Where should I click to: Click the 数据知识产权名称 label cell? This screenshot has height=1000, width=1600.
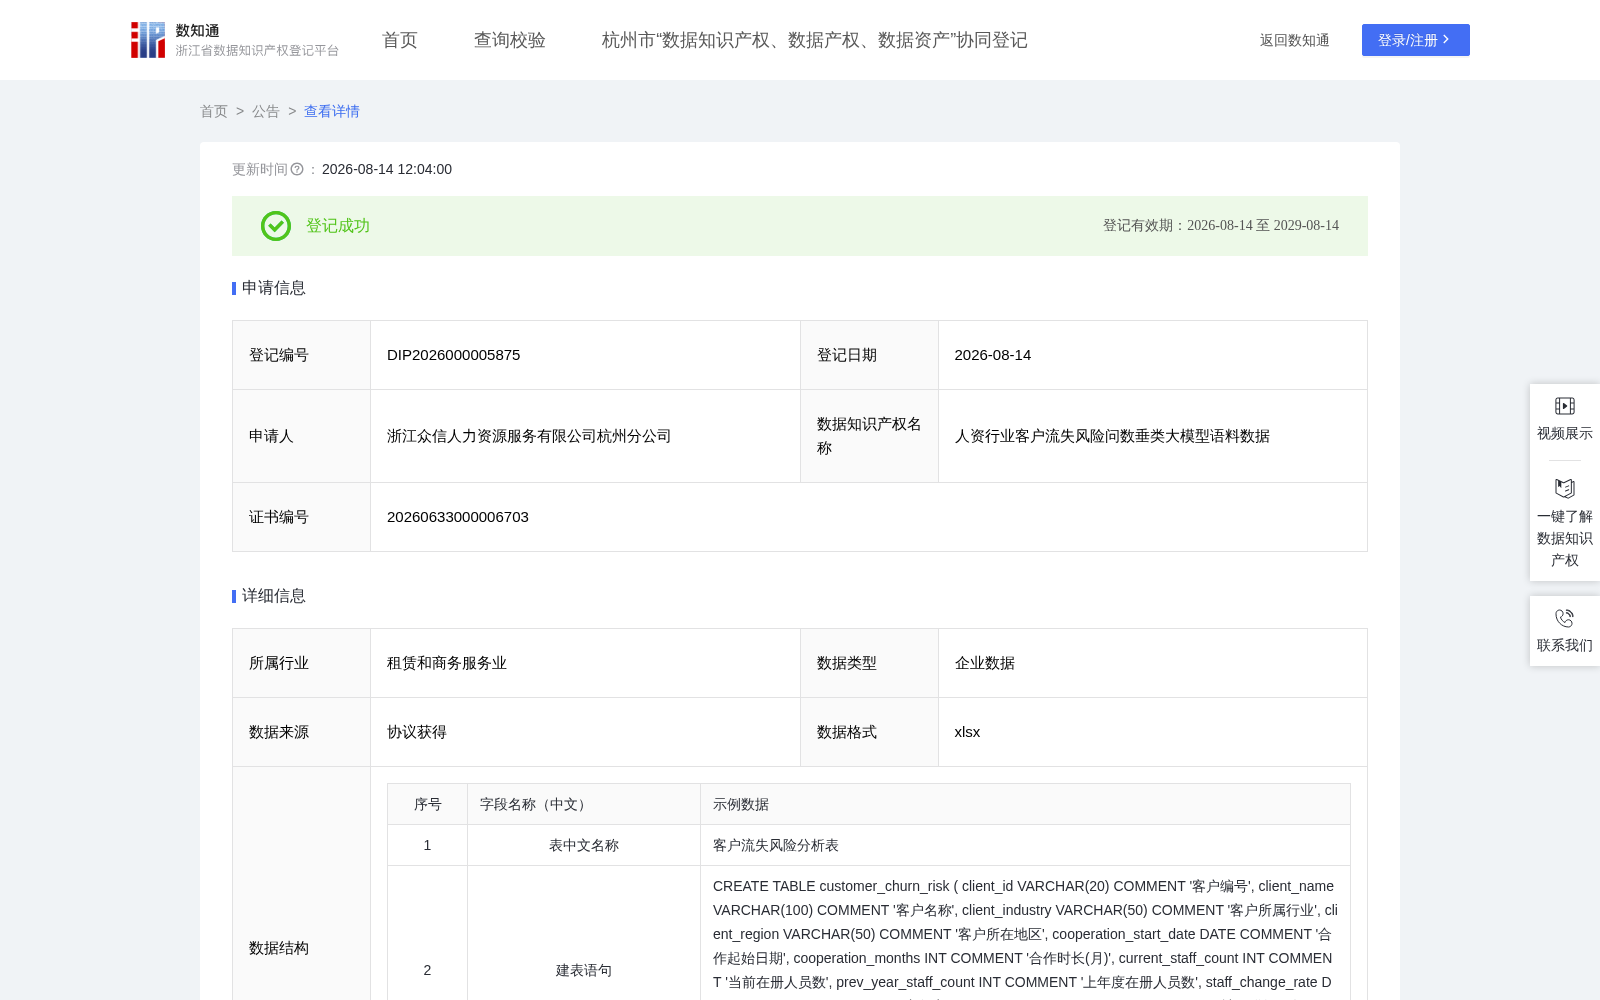(869, 436)
